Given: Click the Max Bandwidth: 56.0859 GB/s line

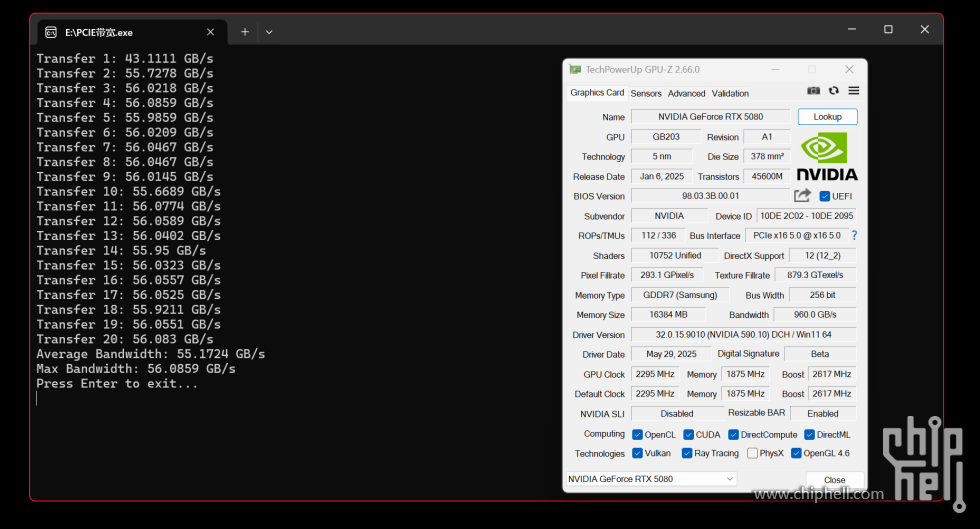Looking at the screenshot, I should pos(136,369).
